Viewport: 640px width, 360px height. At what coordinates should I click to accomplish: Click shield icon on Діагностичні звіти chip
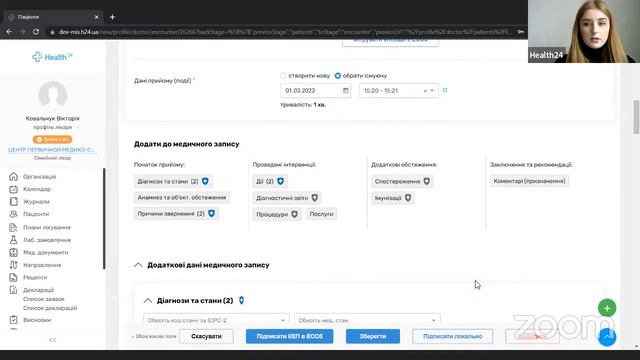point(315,198)
